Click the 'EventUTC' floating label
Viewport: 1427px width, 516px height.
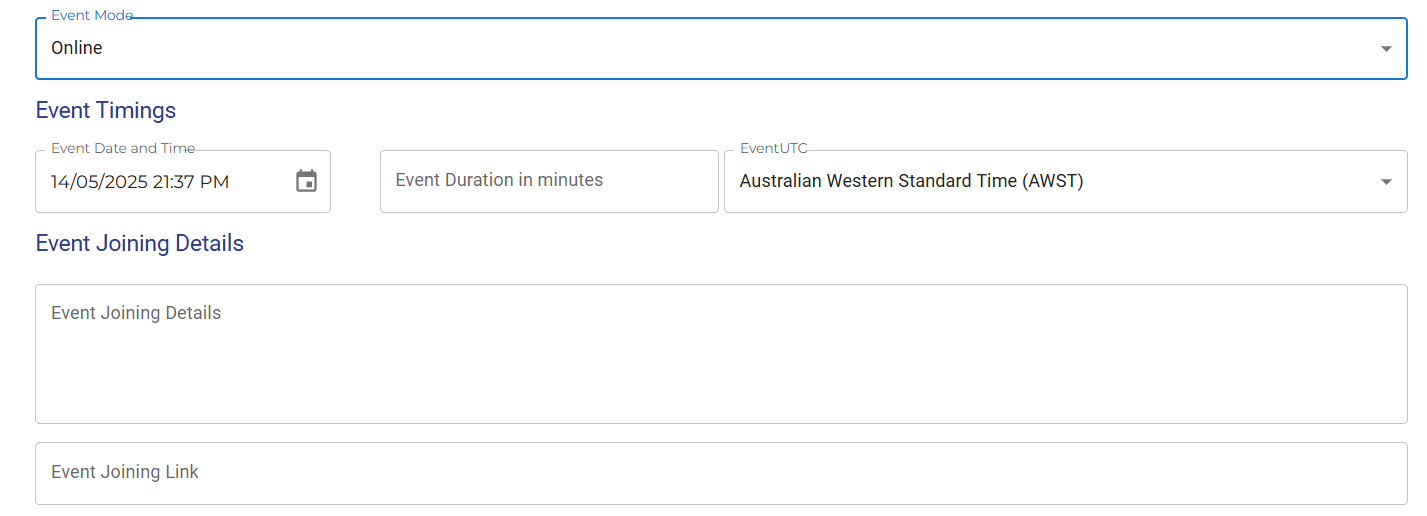click(773, 149)
